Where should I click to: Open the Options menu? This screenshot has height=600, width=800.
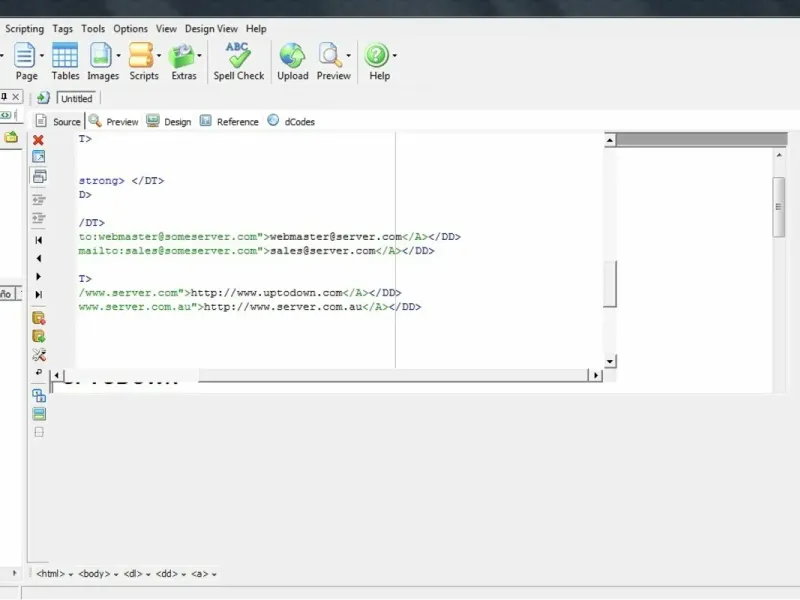click(x=131, y=29)
